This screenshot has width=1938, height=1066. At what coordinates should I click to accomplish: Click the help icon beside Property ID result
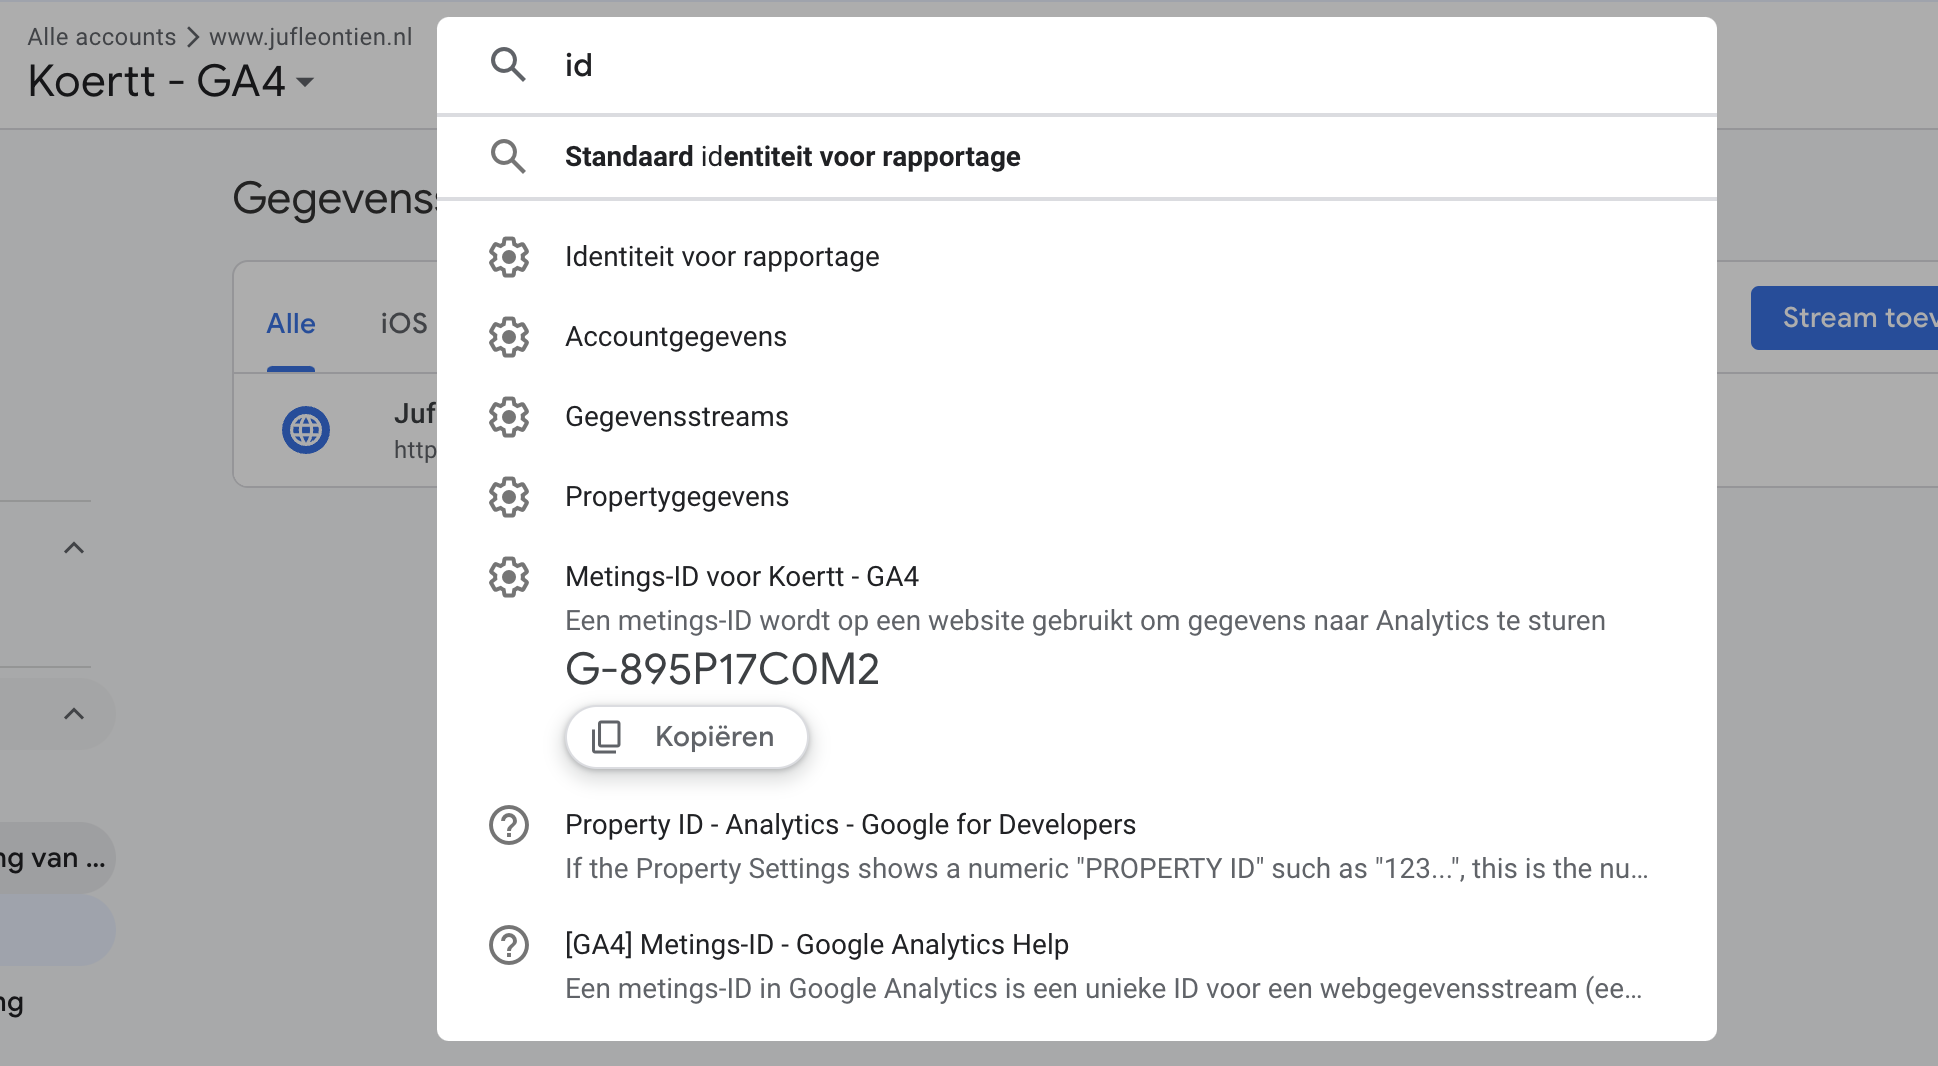tap(508, 825)
